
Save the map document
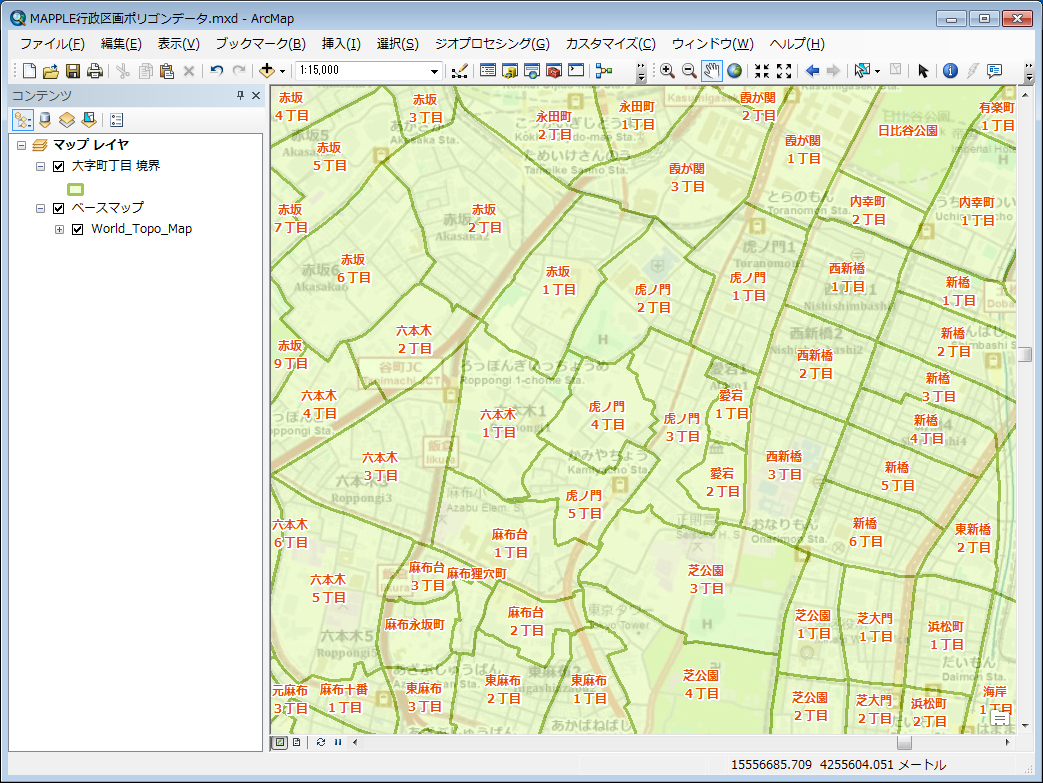coord(73,71)
